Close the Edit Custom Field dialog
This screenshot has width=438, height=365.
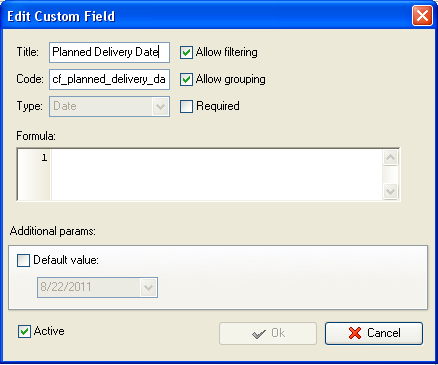tap(422, 16)
